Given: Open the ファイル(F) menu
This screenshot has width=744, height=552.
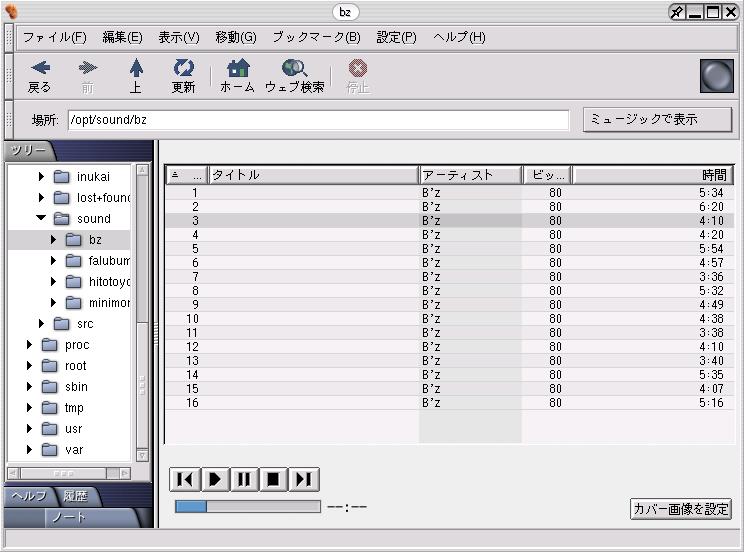Looking at the screenshot, I should point(55,37).
